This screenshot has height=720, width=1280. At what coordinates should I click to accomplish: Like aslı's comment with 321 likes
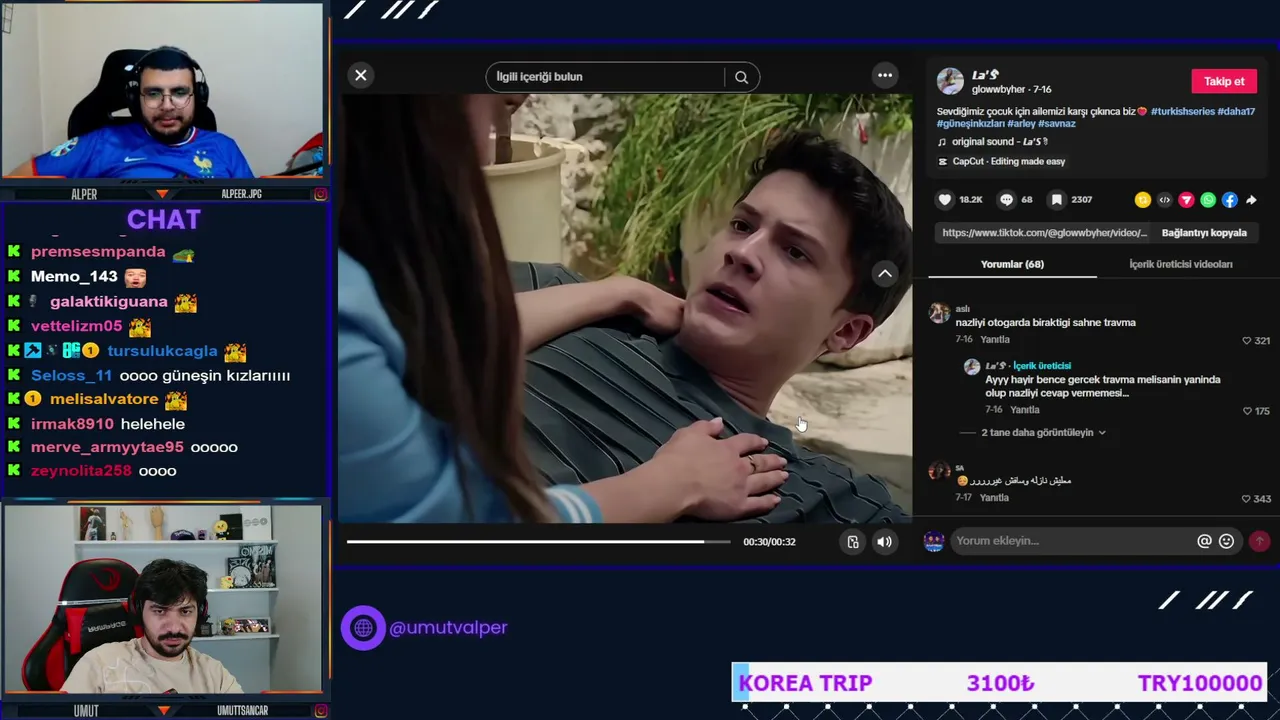pyautogui.click(x=1247, y=341)
